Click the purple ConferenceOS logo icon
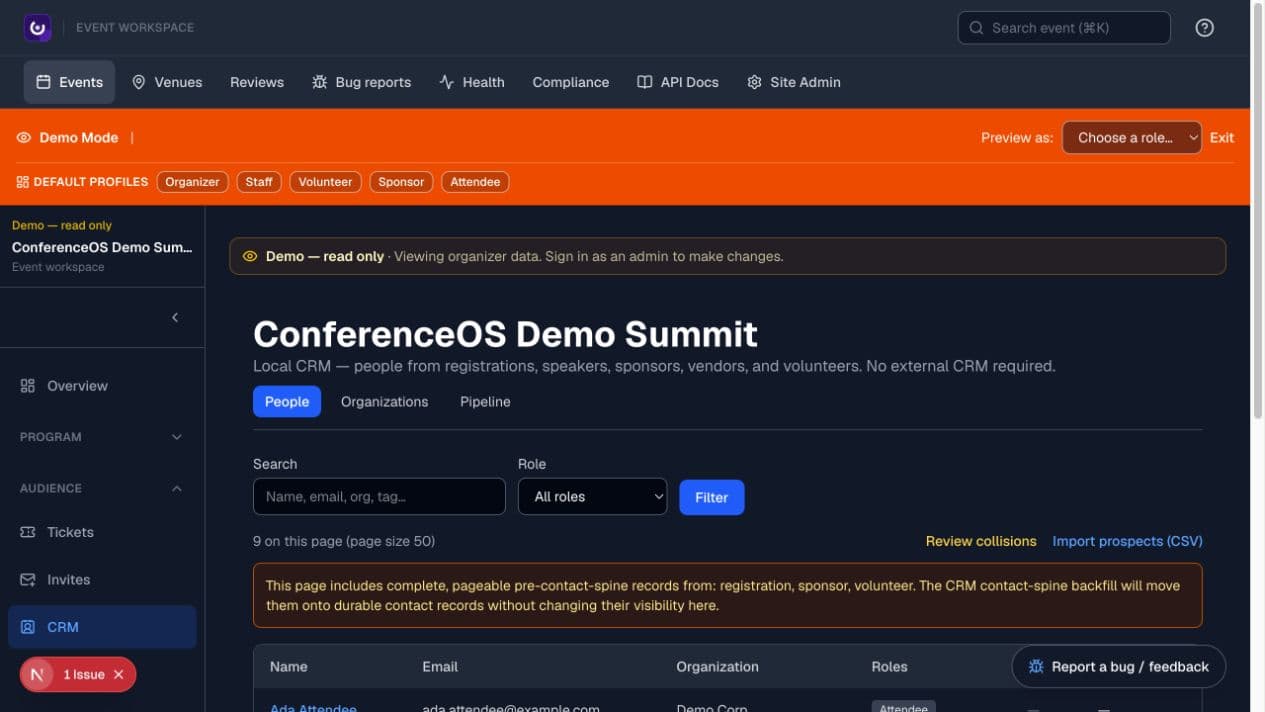The image size is (1265, 712). point(37,28)
